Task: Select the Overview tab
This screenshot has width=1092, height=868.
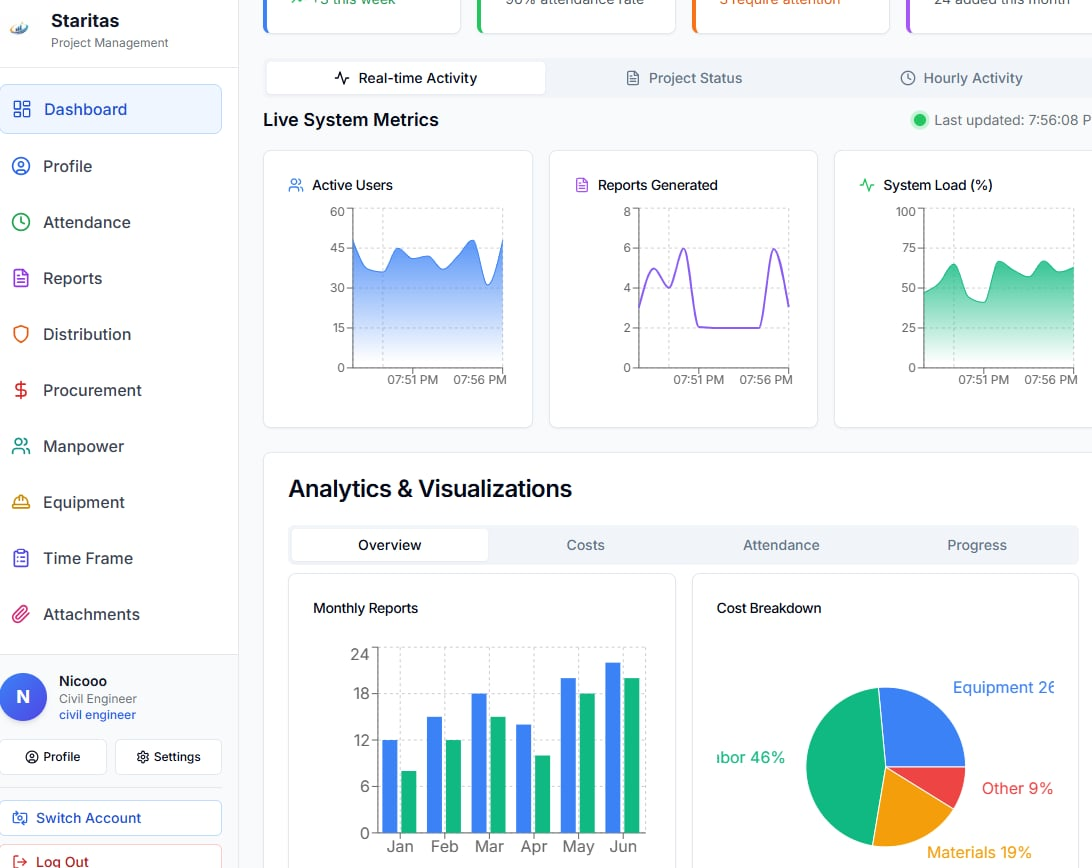Action: click(x=389, y=545)
